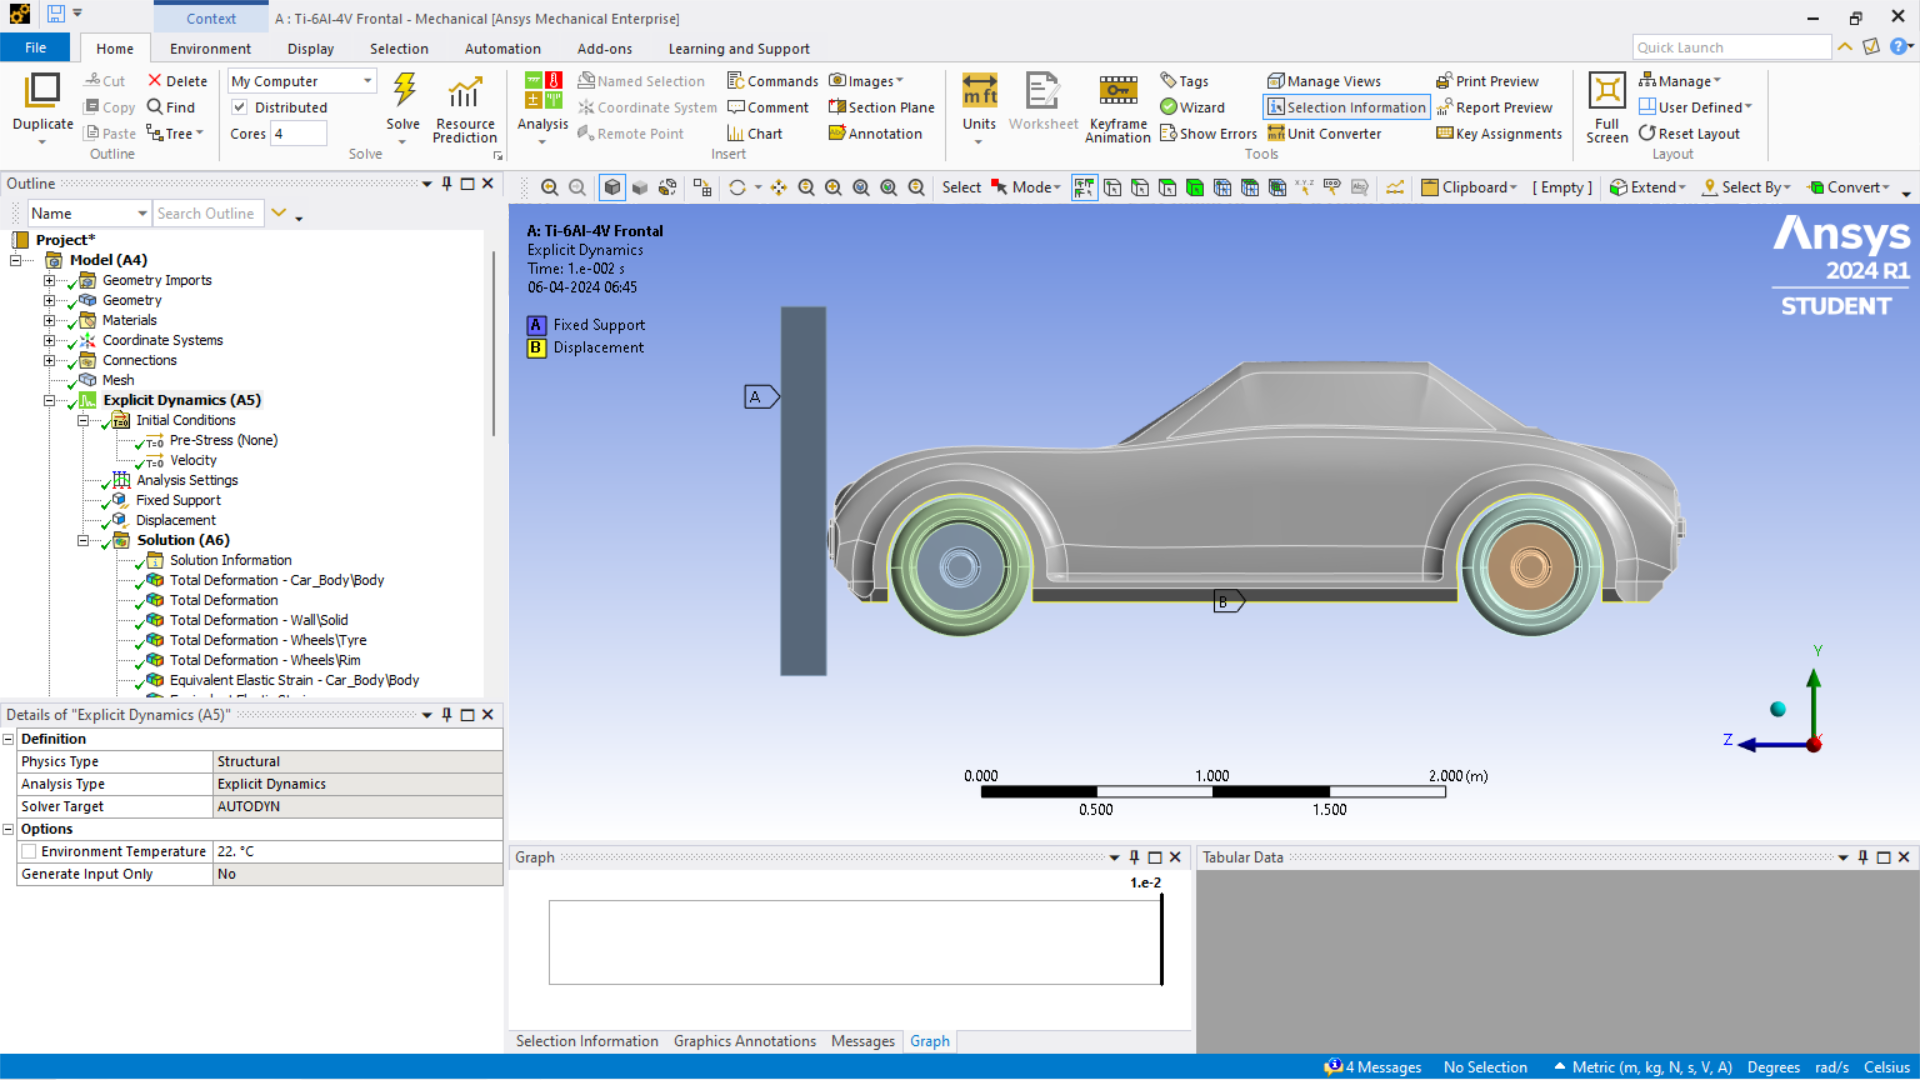Screen dimensions: 1920x1080
Task: Click the Outline tree vertical scrollbar
Action: pos(493,343)
